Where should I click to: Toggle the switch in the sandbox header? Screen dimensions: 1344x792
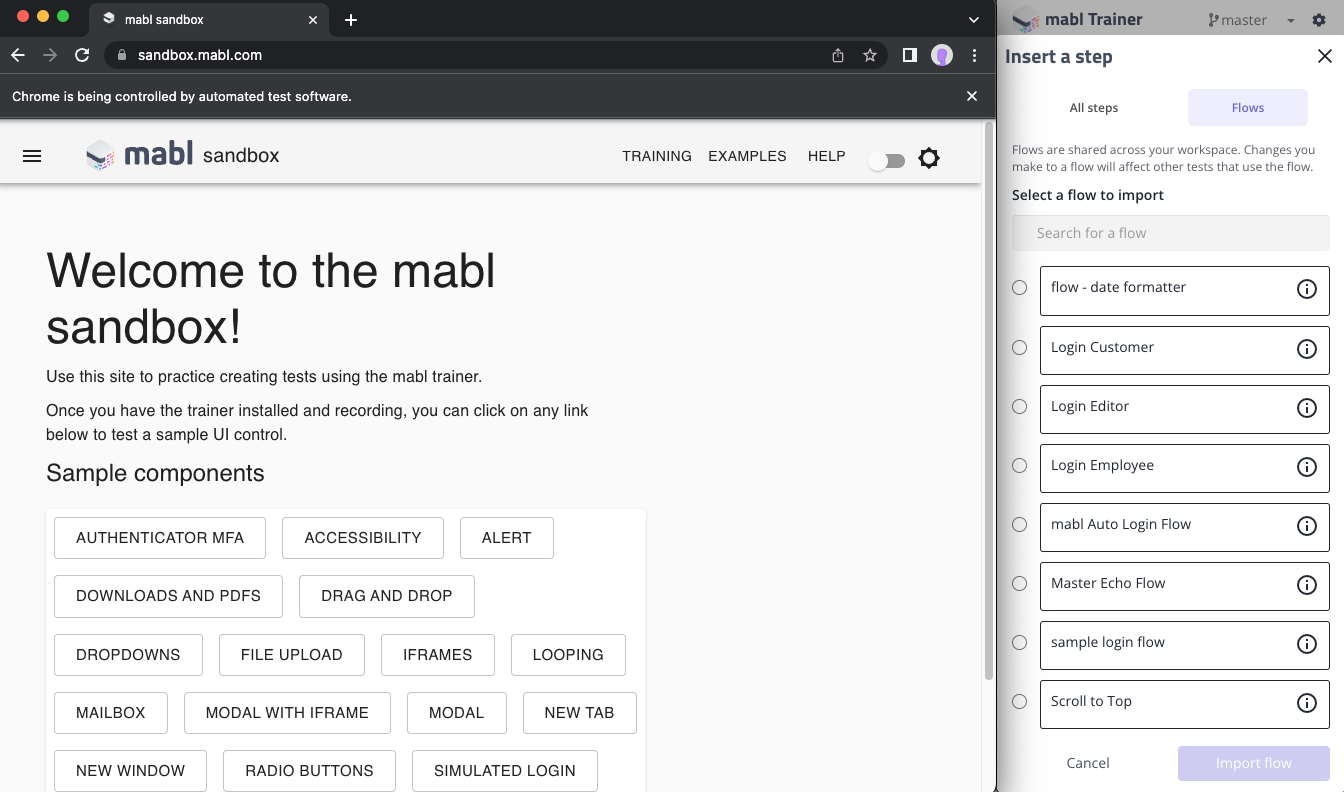[886, 161]
